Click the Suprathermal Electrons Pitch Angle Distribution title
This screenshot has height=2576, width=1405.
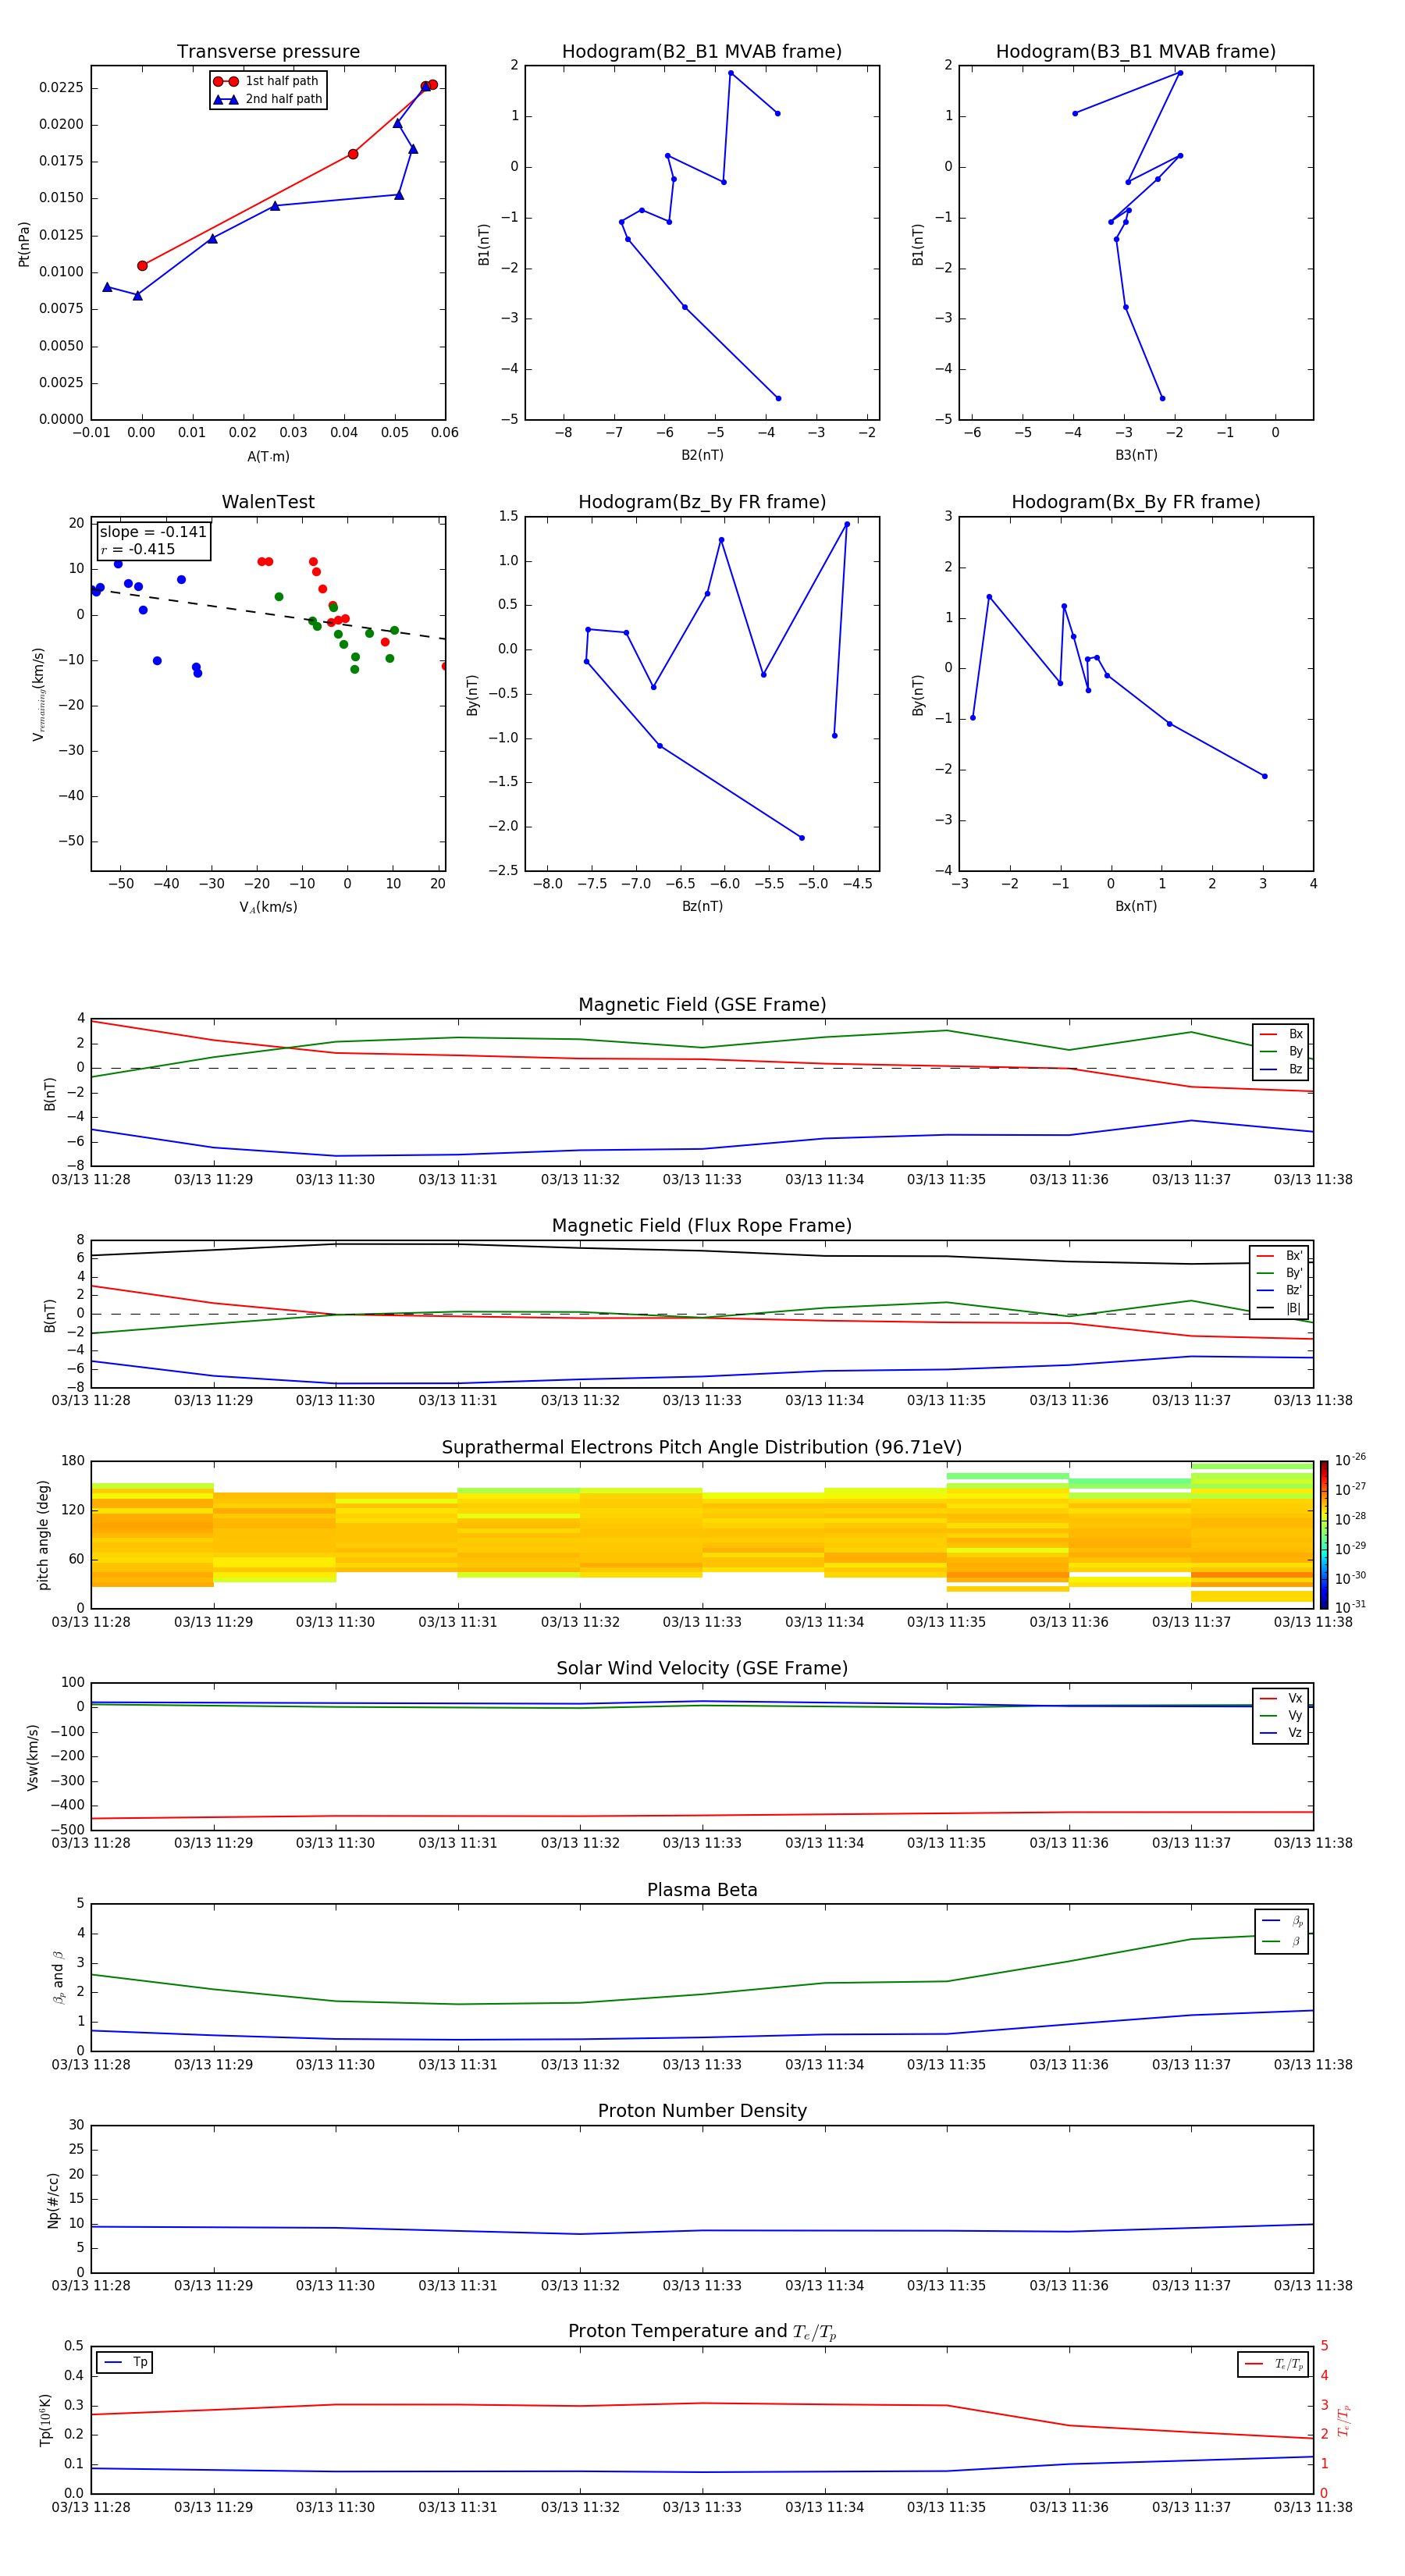pyautogui.click(x=702, y=1447)
